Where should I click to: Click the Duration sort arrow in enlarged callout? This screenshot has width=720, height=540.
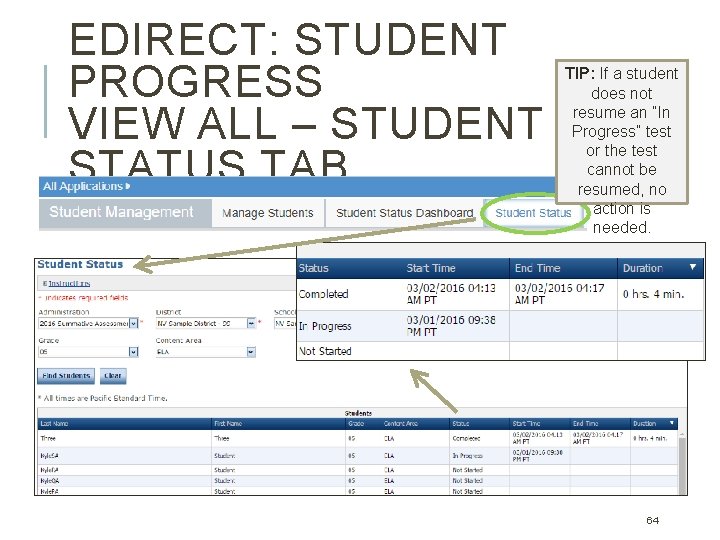point(692,267)
